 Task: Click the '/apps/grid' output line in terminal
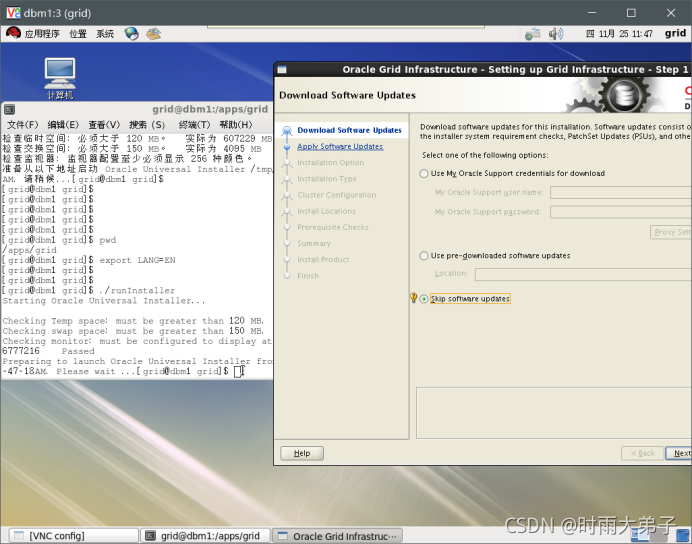pos(30,250)
